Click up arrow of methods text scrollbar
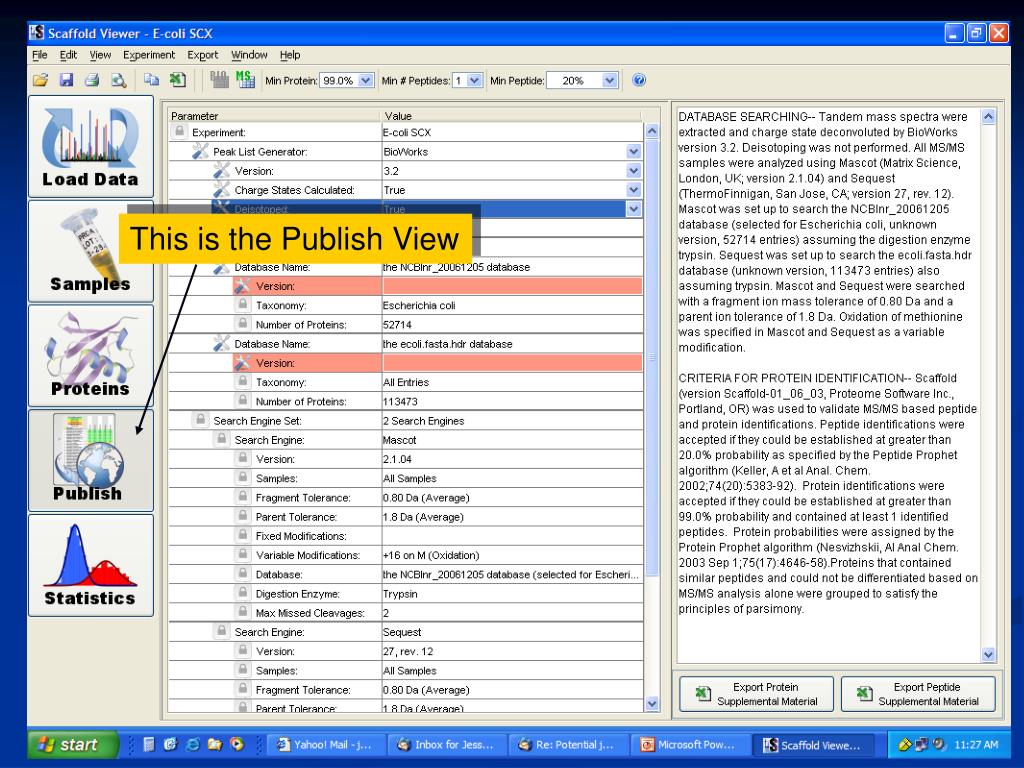 (988, 116)
